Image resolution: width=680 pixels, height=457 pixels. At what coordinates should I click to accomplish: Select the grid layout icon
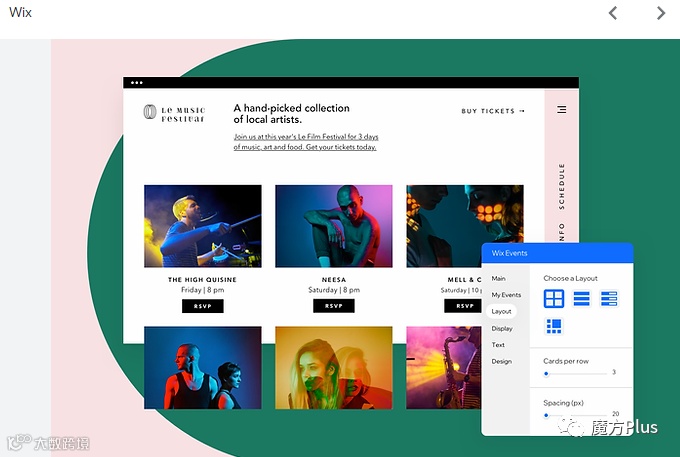click(554, 299)
